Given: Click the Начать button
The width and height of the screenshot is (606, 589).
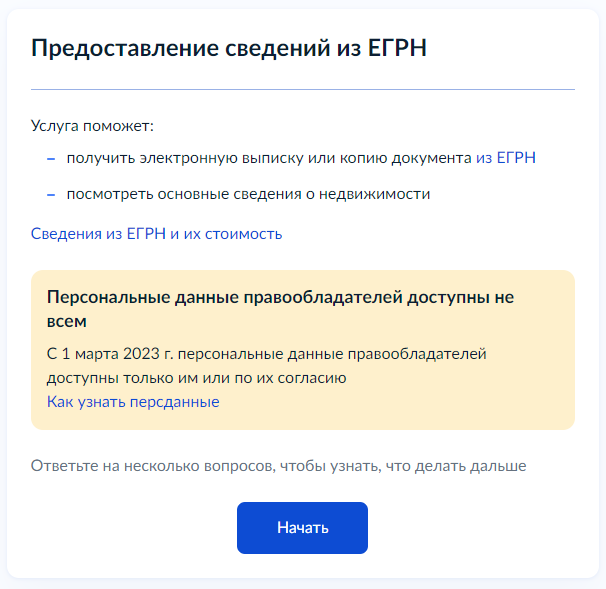Looking at the screenshot, I should [302, 528].
